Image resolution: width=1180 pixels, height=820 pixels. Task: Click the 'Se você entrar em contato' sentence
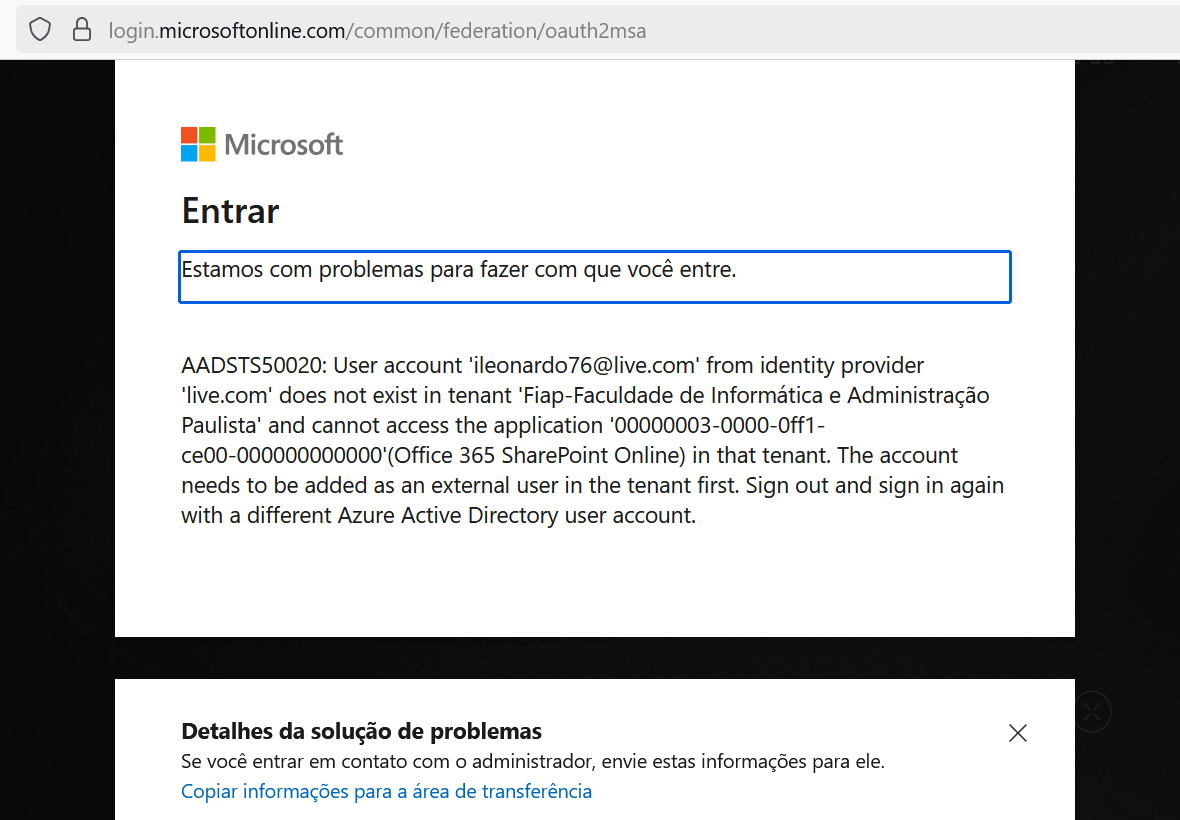532,761
